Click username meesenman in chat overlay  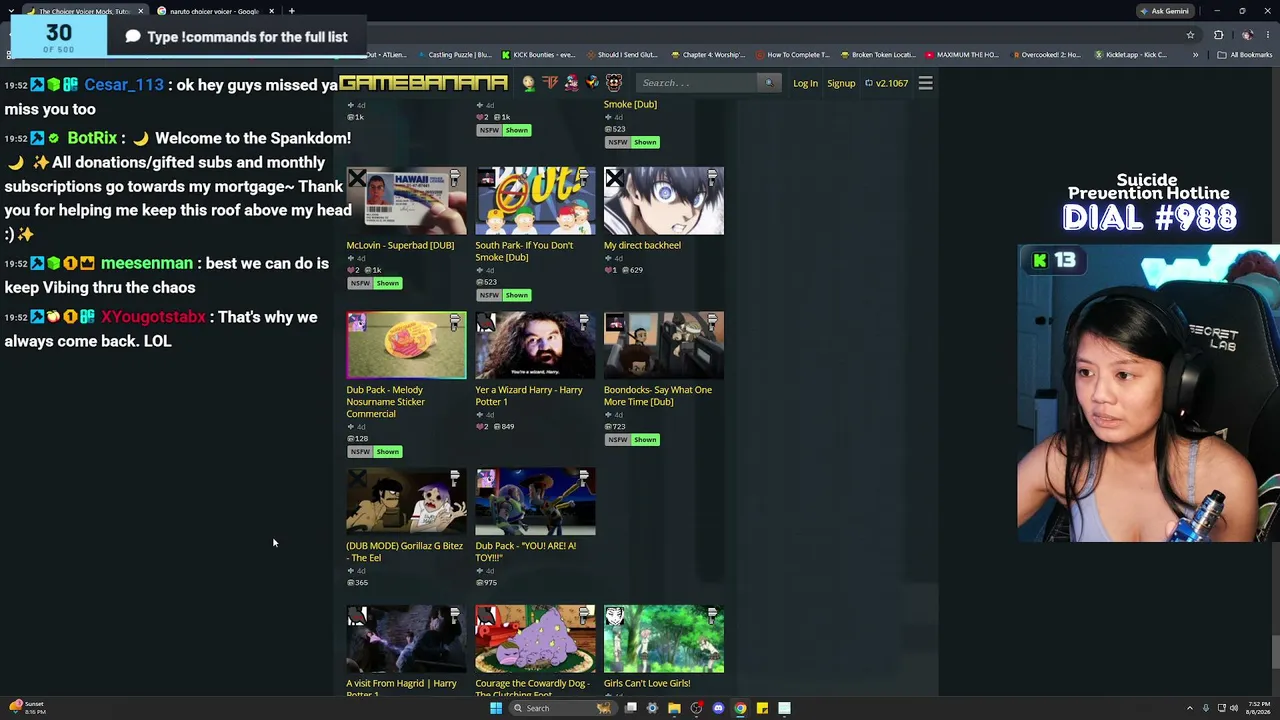coord(147,263)
